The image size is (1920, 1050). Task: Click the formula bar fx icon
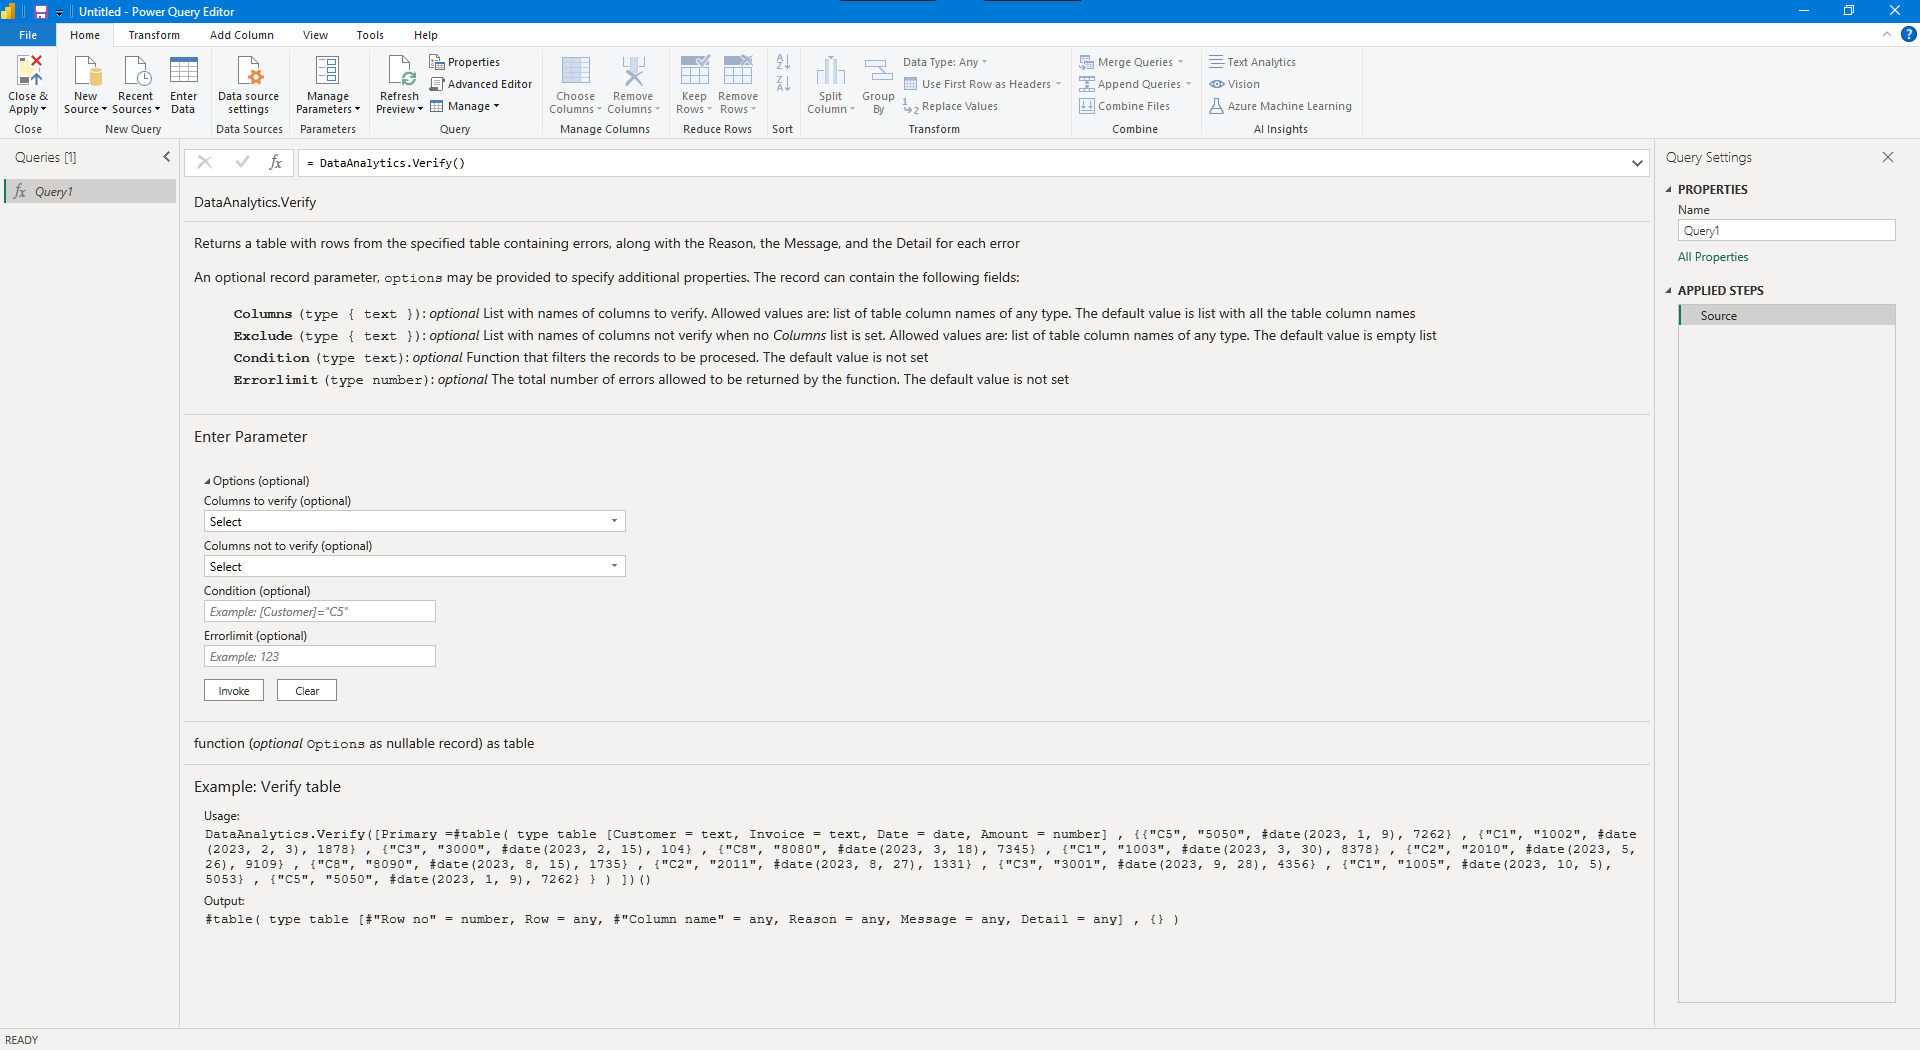point(276,162)
